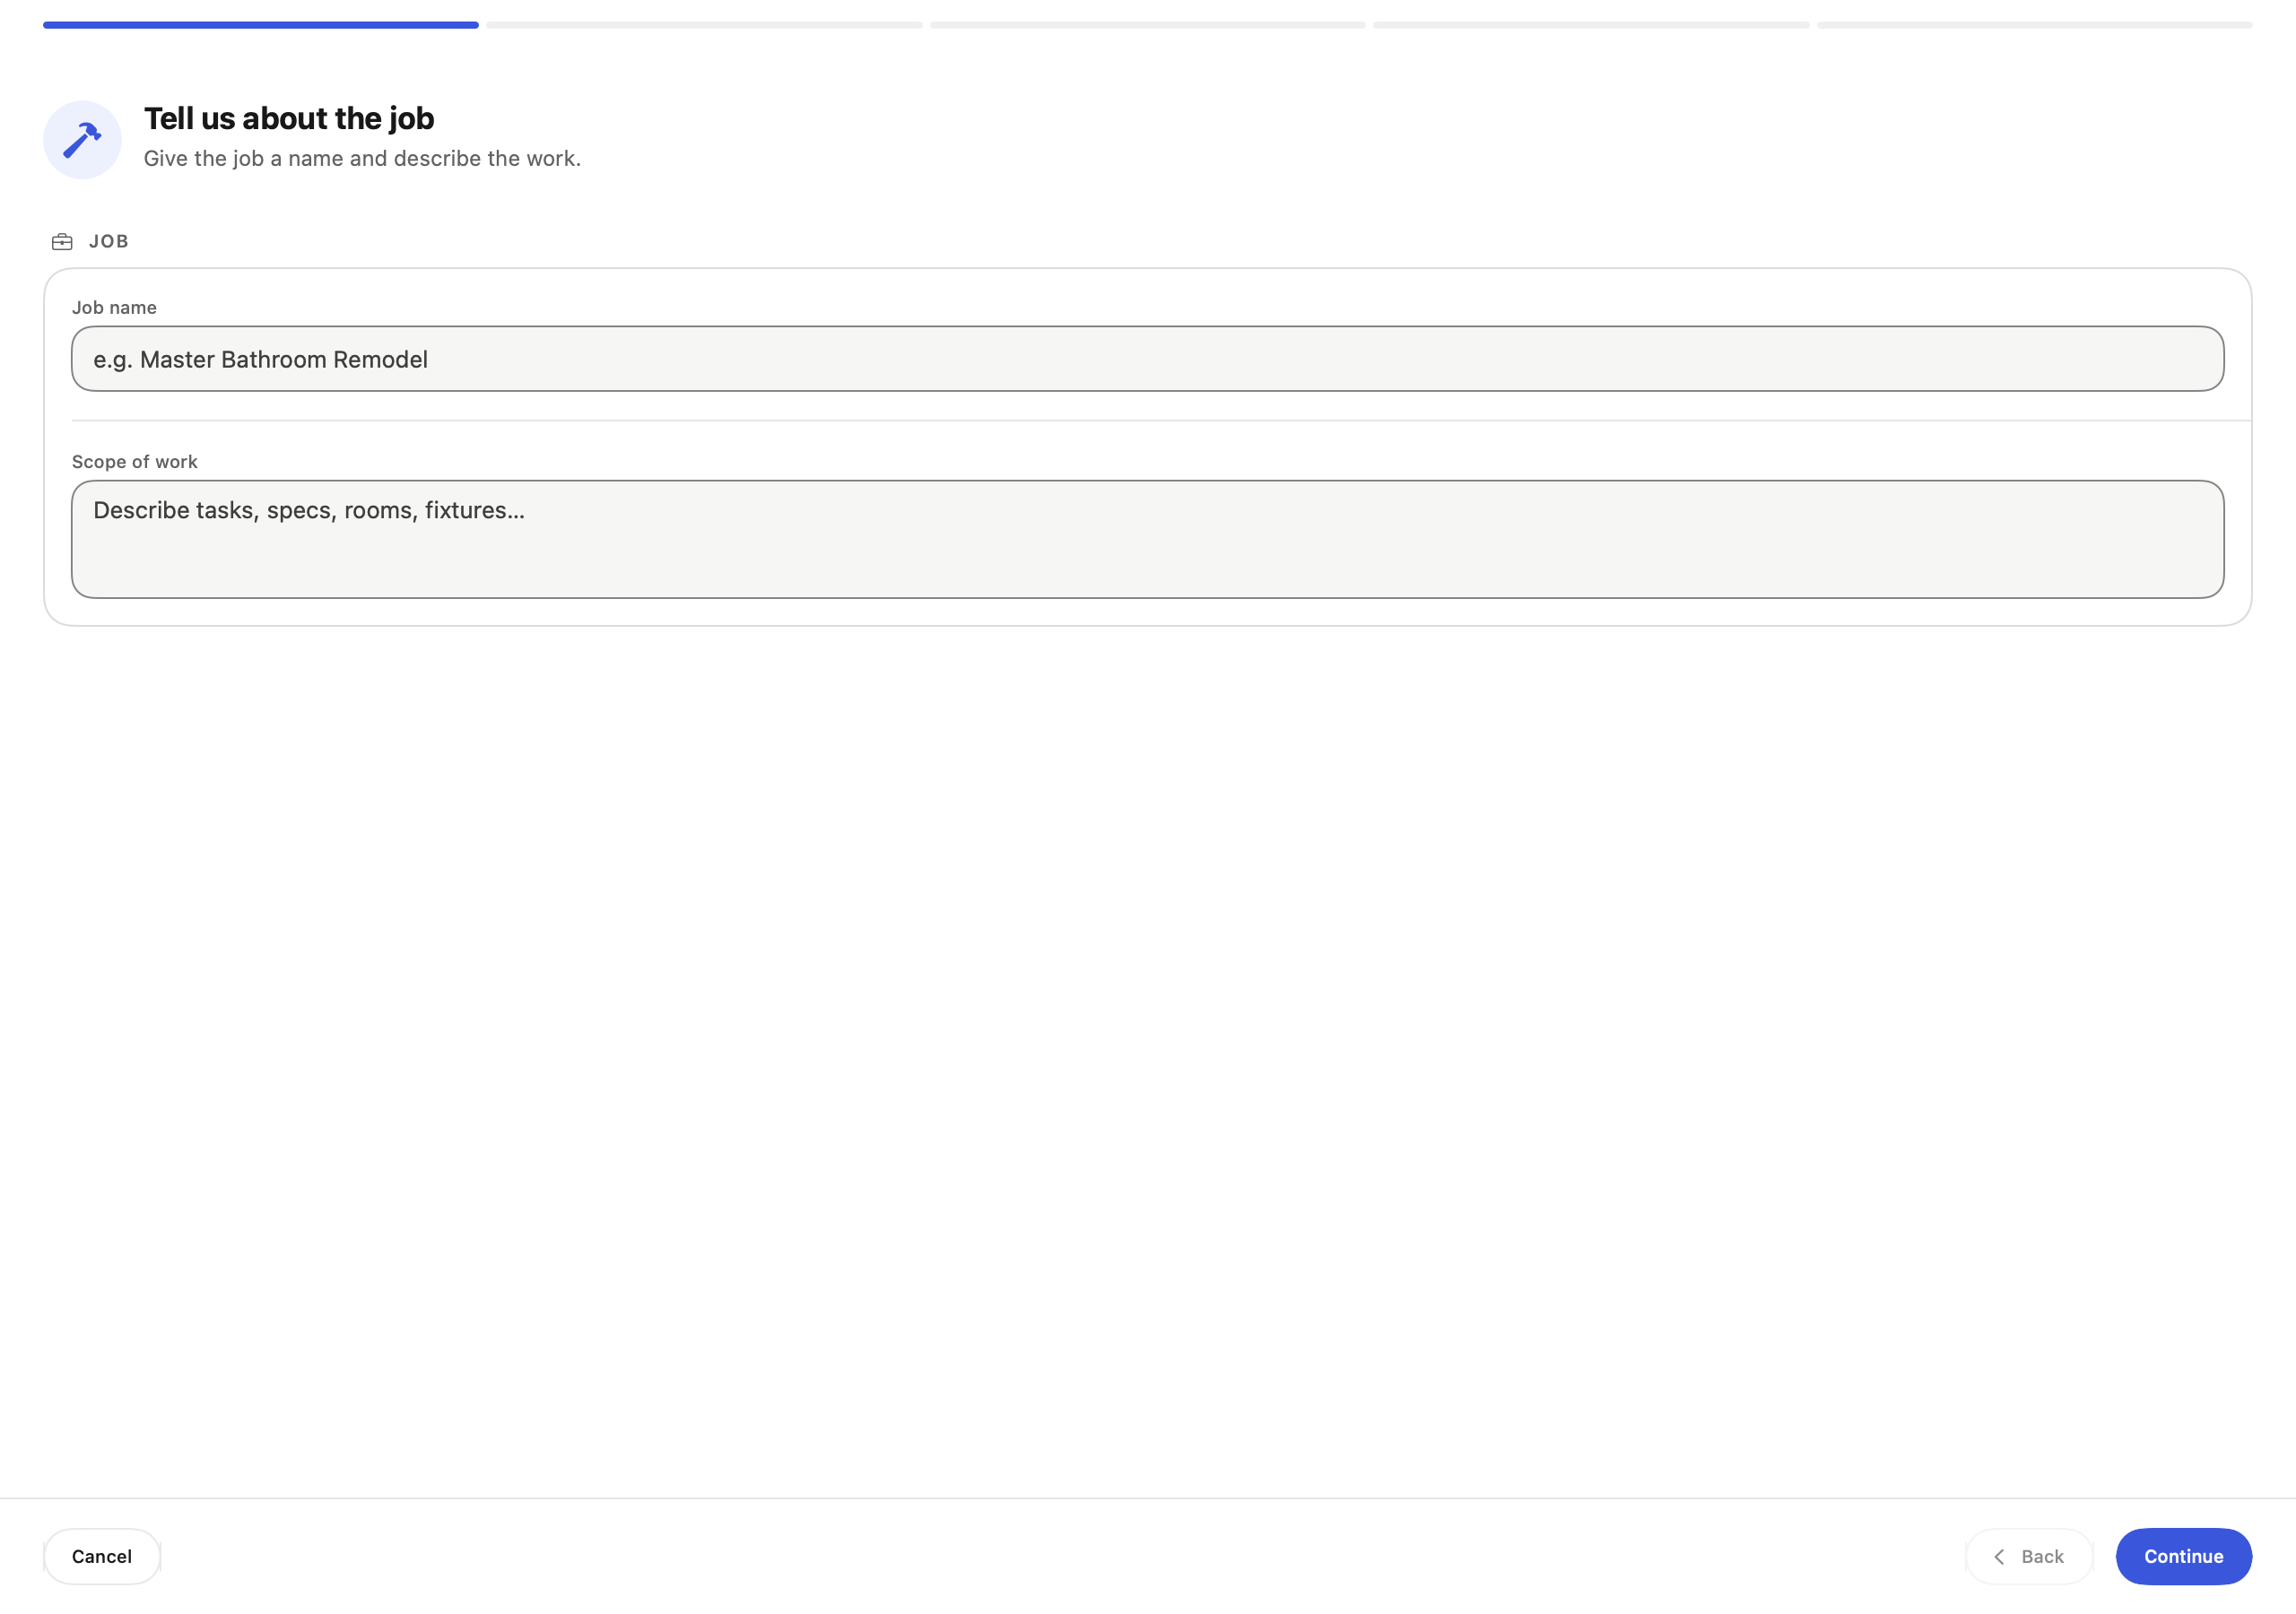The height and width of the screenshot is (1614, 2296).
Task: Click the back chevron arrow icon
Action: 1999,1556
